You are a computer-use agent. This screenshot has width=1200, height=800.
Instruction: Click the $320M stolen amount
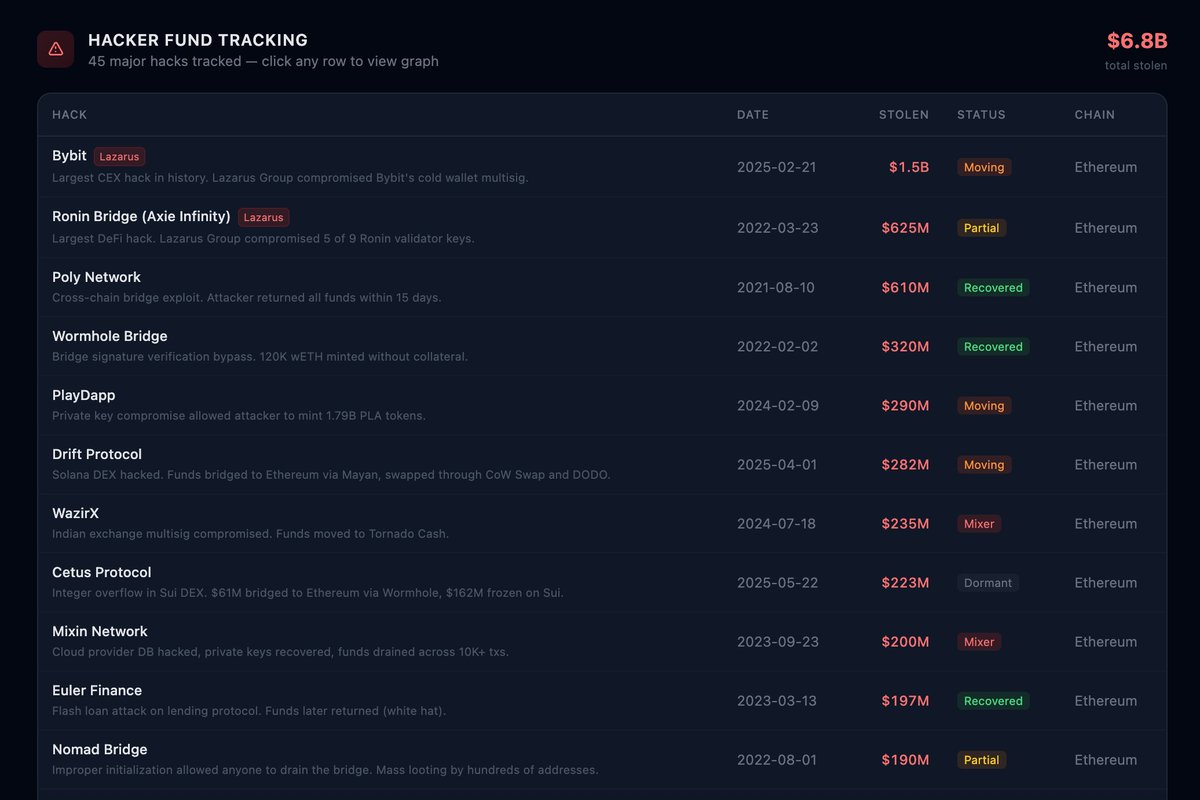click(905, 346)
